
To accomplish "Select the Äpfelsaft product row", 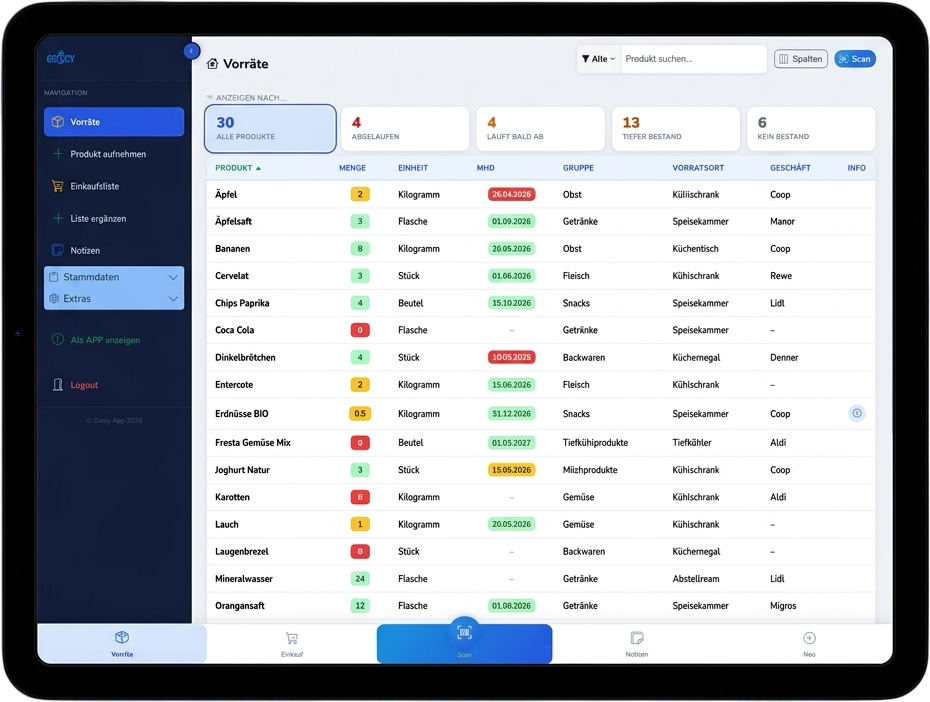I will [540, 222].
